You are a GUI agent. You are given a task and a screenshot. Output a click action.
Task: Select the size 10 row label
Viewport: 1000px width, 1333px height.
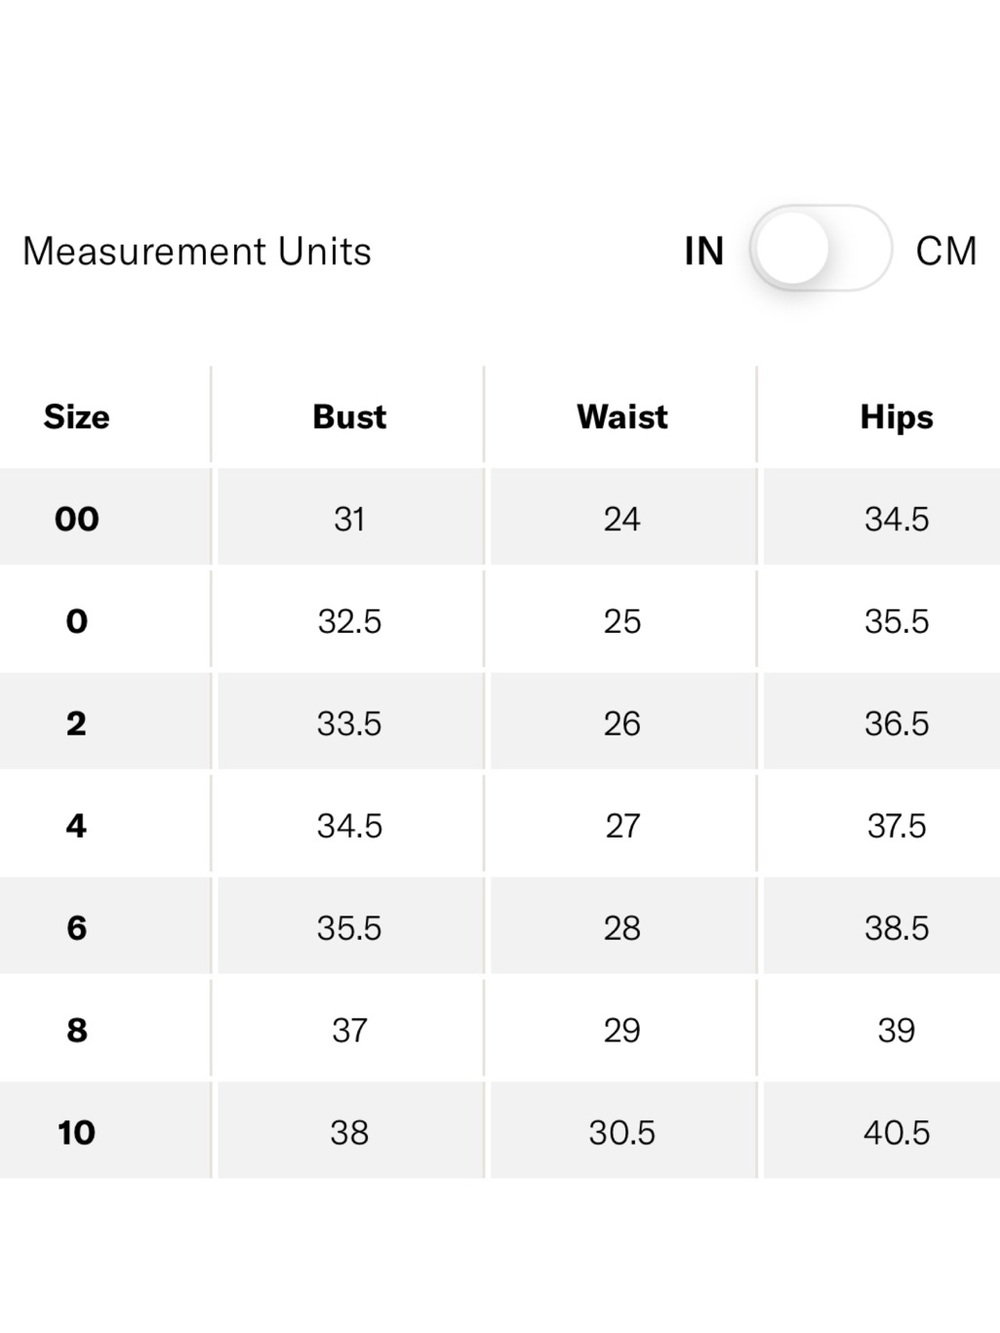click(x=77, y=1132)
